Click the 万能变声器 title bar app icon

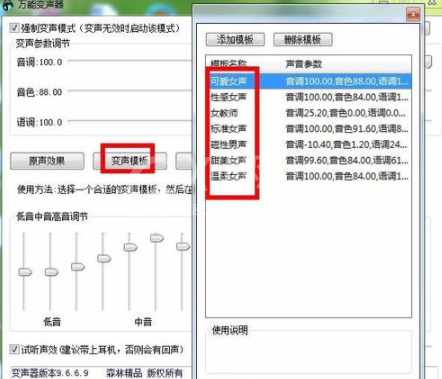8,5
